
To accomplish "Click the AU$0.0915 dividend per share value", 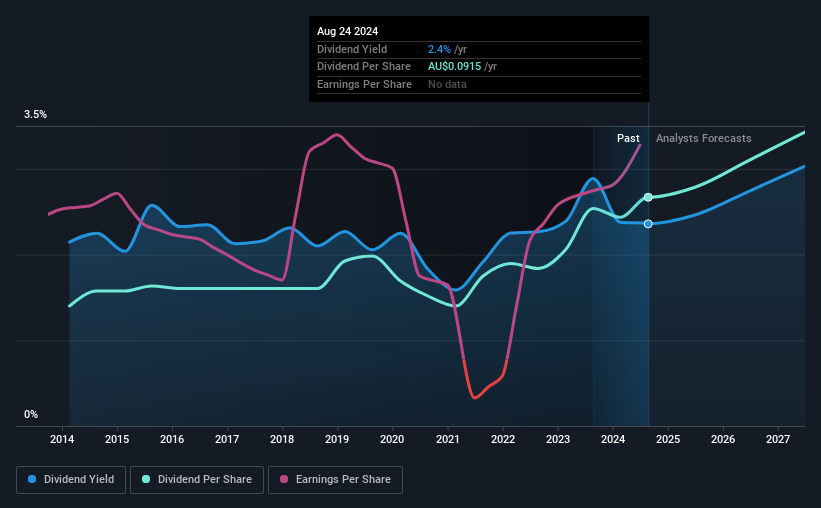I will tap(454, 67).
